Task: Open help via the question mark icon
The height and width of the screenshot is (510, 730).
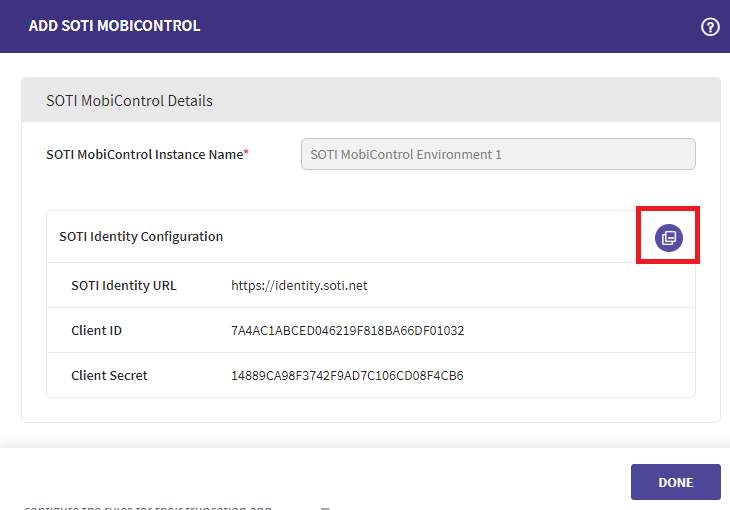Action: click(x=710, y=27)
